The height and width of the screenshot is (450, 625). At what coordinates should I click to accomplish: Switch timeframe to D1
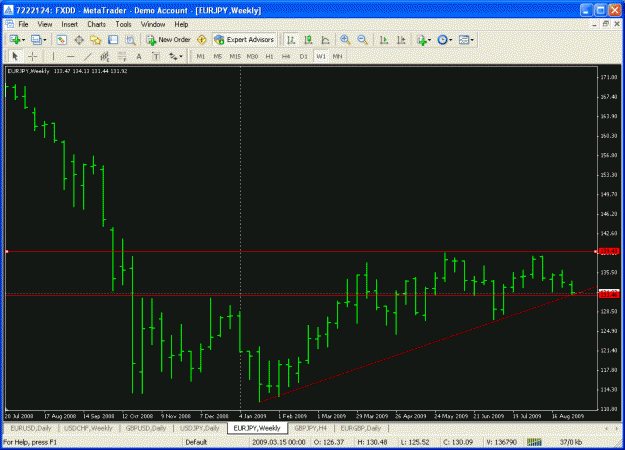[303, 57]
